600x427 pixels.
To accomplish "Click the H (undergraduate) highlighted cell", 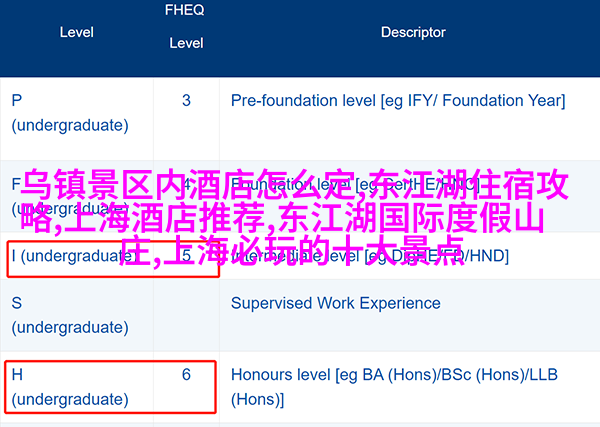I will click(111, 387).
